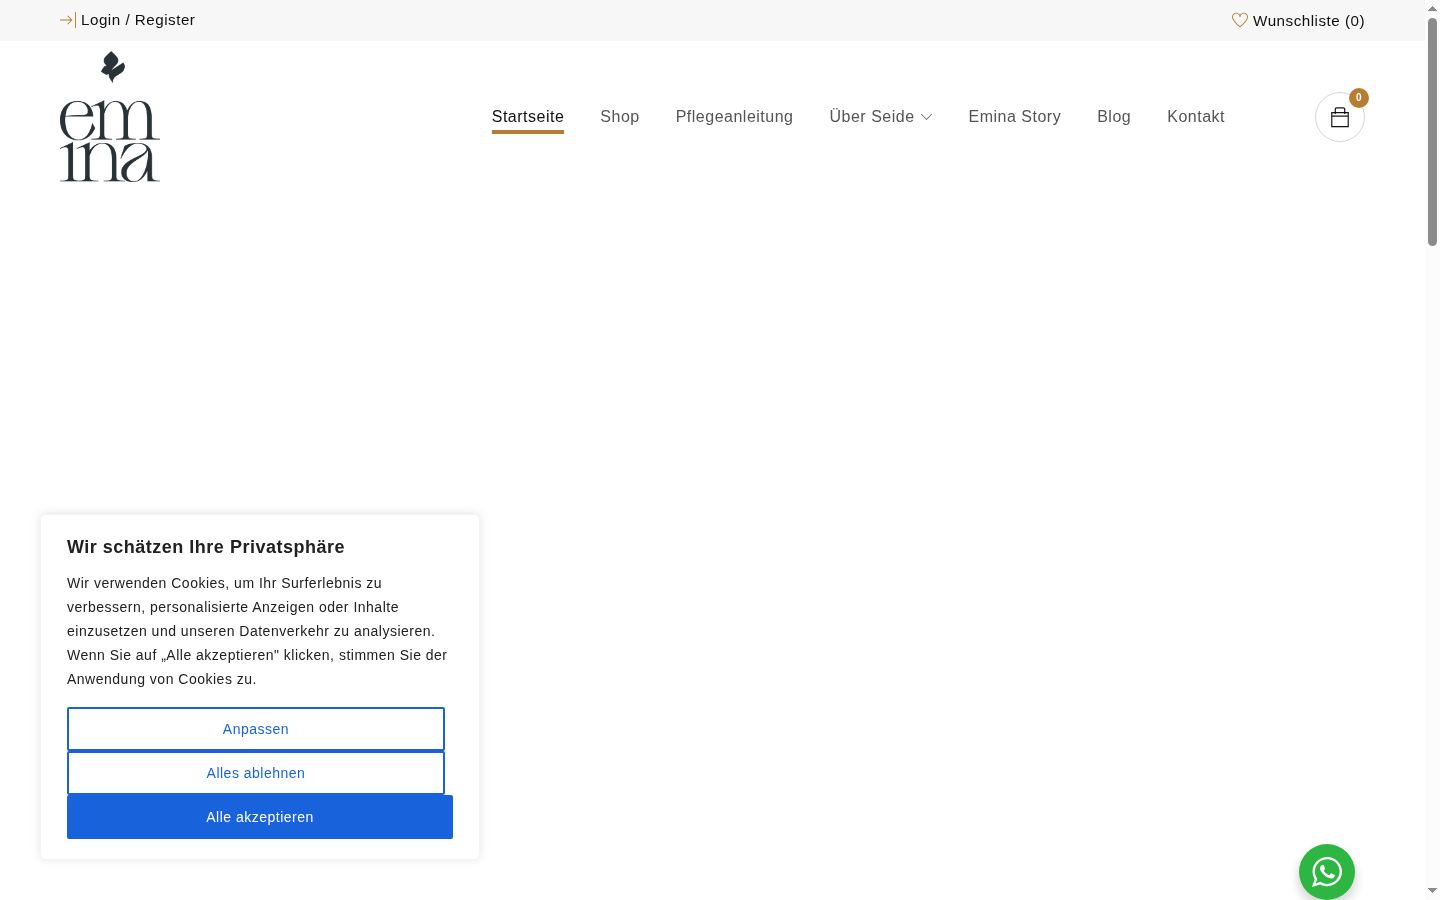
Task: Choose Alles ablehnen for cookies
Action: [x=256, y=773]
